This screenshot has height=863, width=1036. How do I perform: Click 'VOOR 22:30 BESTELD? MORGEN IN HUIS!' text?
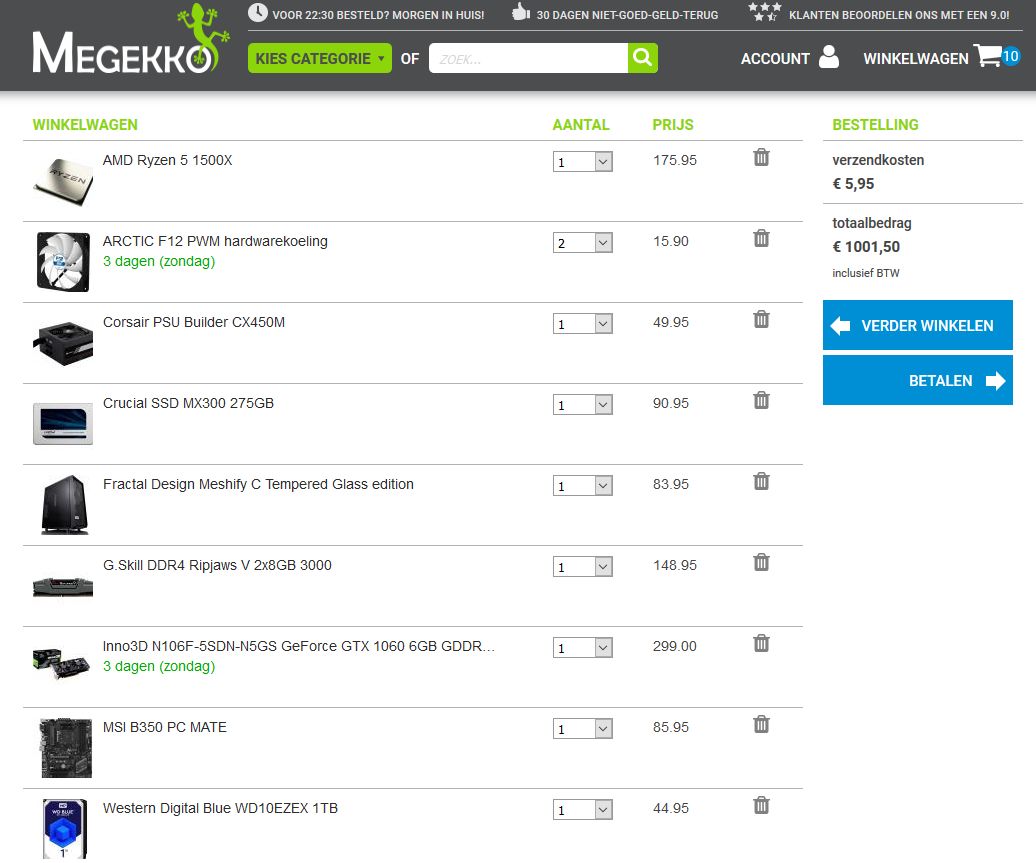click(x=378, y=15)
